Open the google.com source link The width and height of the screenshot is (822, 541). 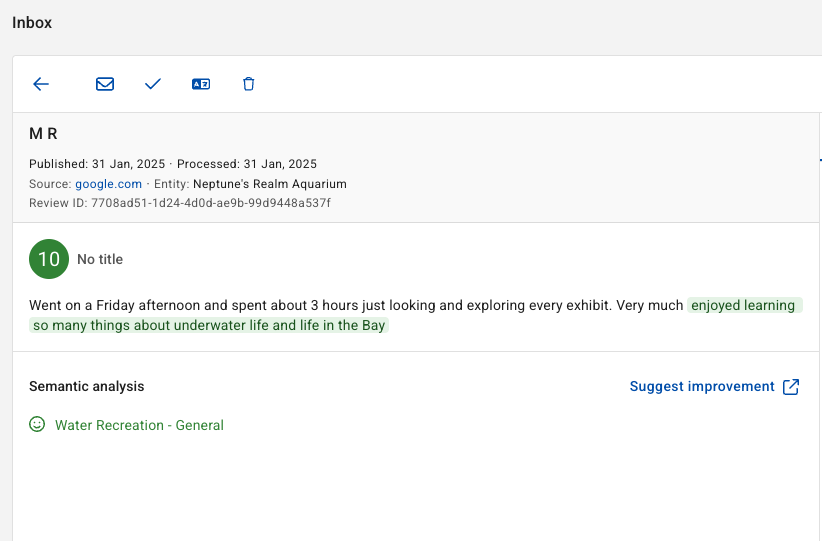point(109,184)
